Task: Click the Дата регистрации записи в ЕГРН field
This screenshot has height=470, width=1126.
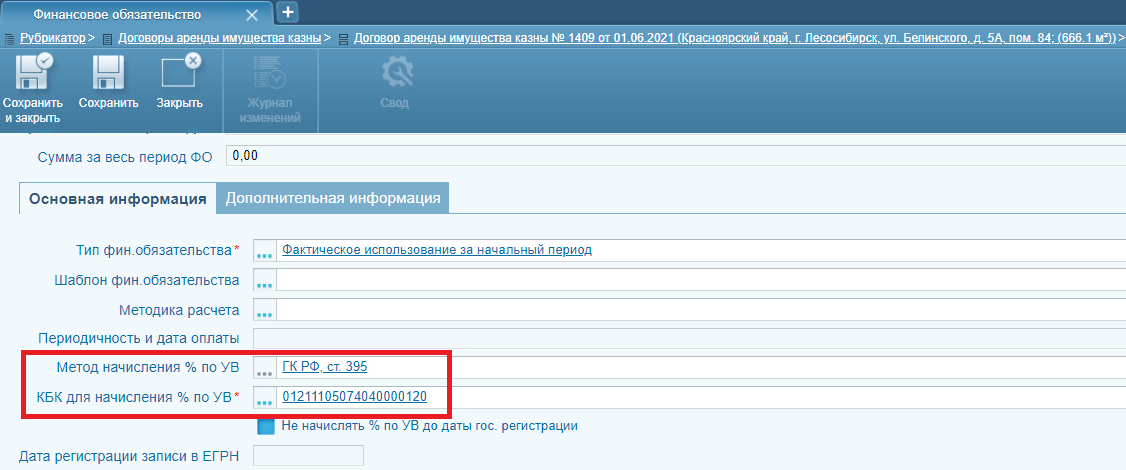Action: (x=308, y=456)
